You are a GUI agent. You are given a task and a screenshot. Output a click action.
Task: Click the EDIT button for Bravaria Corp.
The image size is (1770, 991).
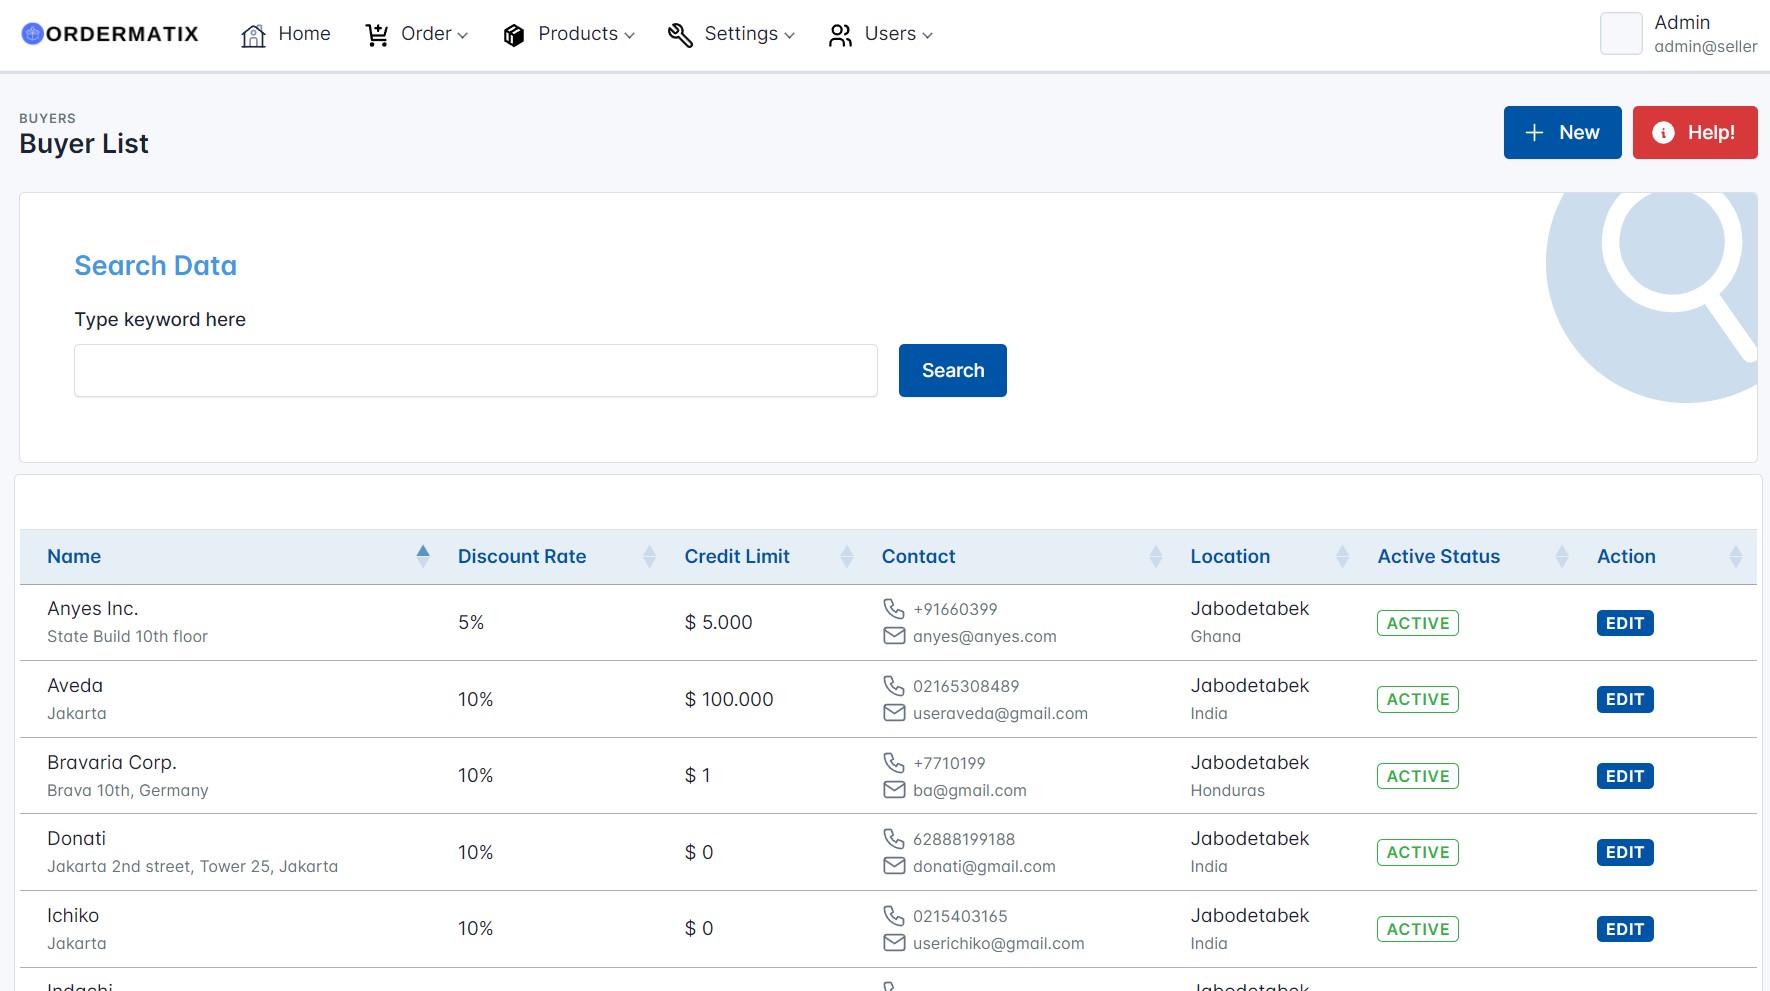(1625, 775)
